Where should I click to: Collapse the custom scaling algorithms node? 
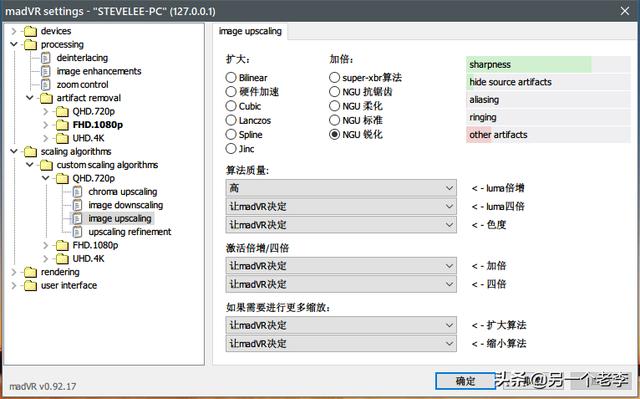[x=30, y=165]
